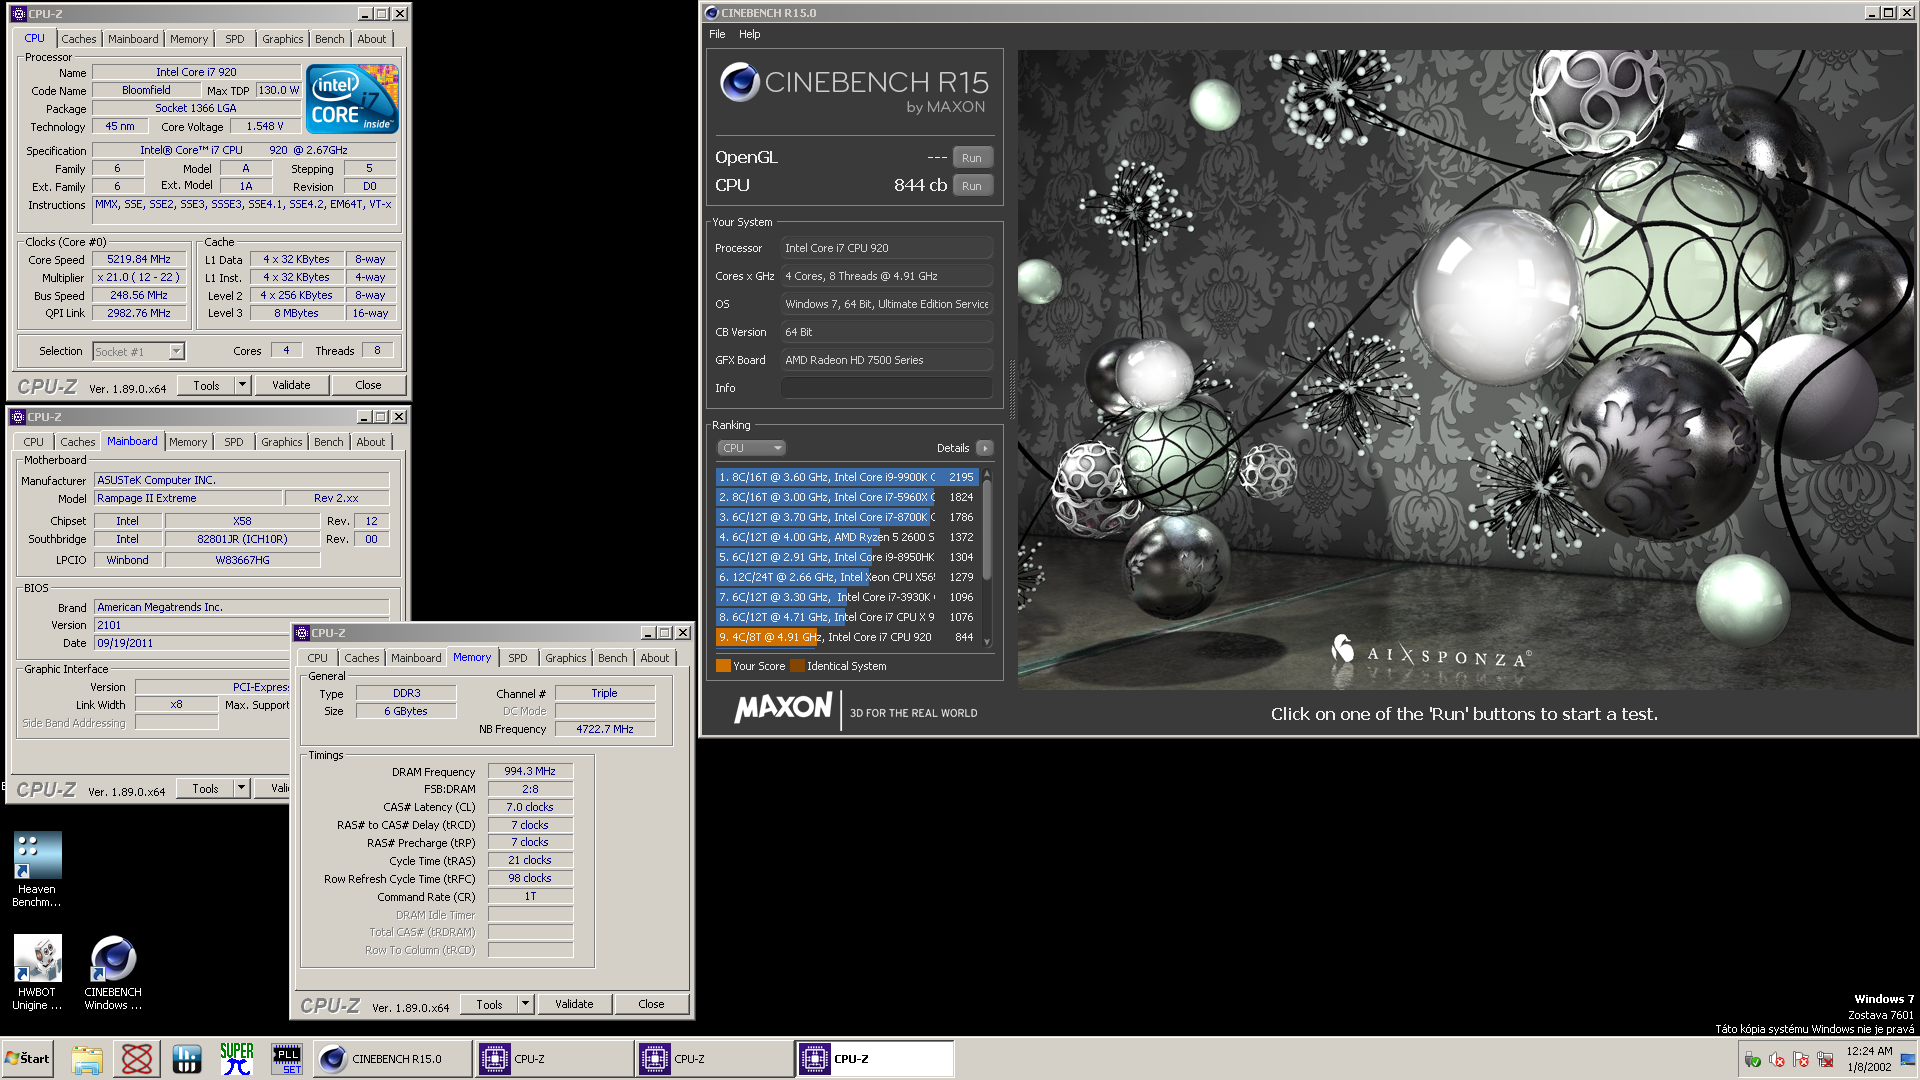Click Core Speed value 5219.84 MHz
Viewport: 1920px width, 1080px height.
coord(139,259)
